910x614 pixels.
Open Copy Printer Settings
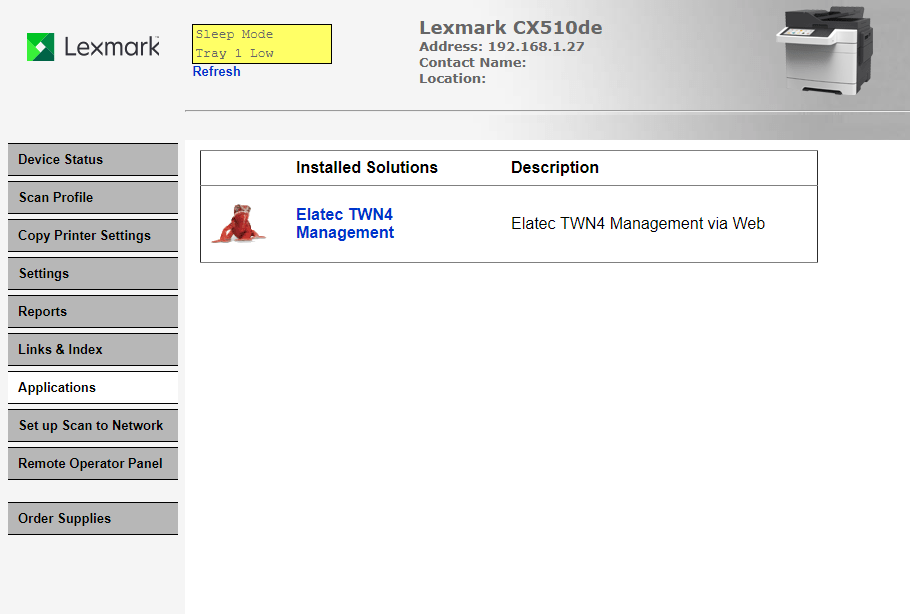coord(93,236)
